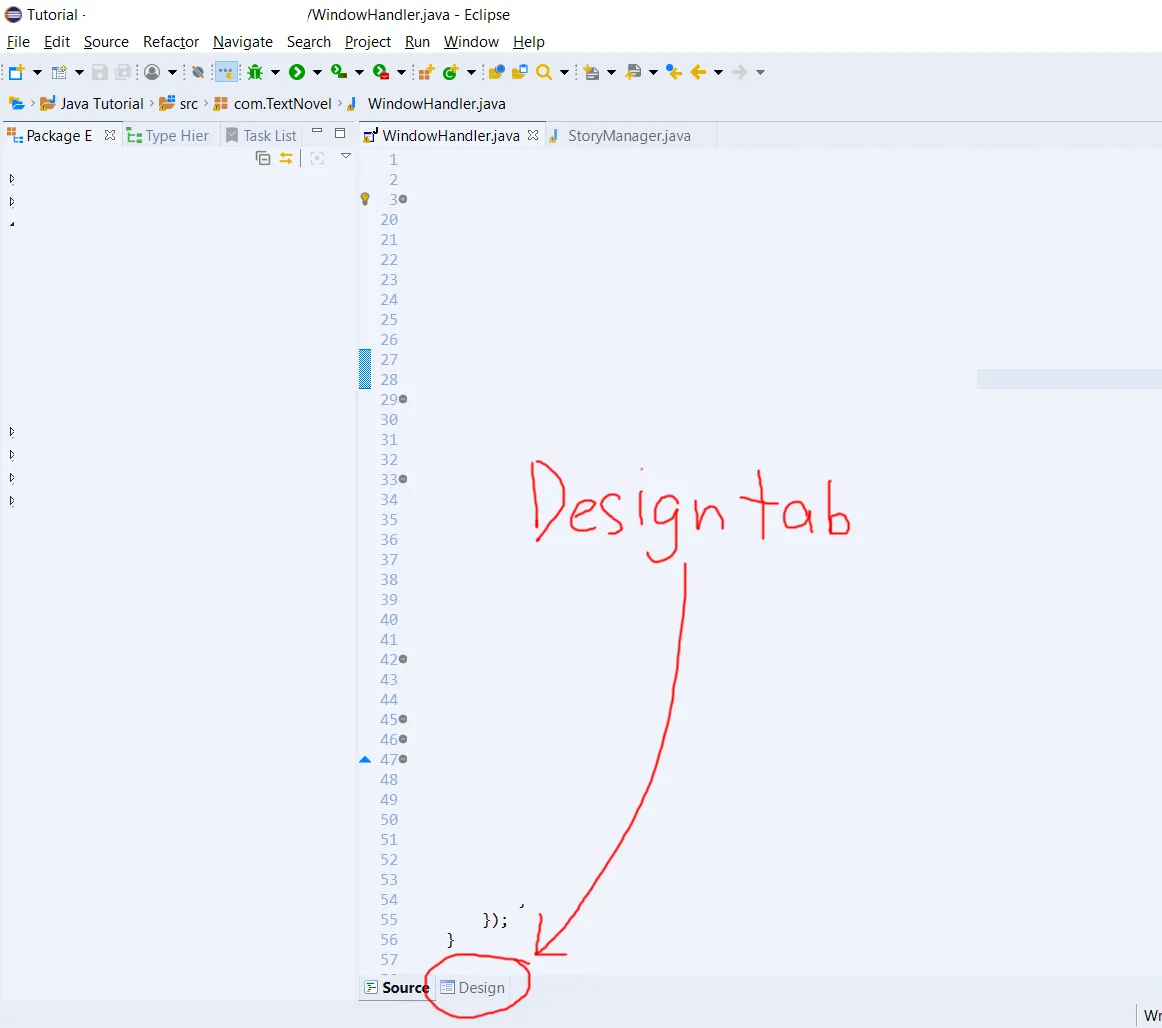Click line number 27 in the gutter
This screenshot has width=1162, height=1028.
389,359
